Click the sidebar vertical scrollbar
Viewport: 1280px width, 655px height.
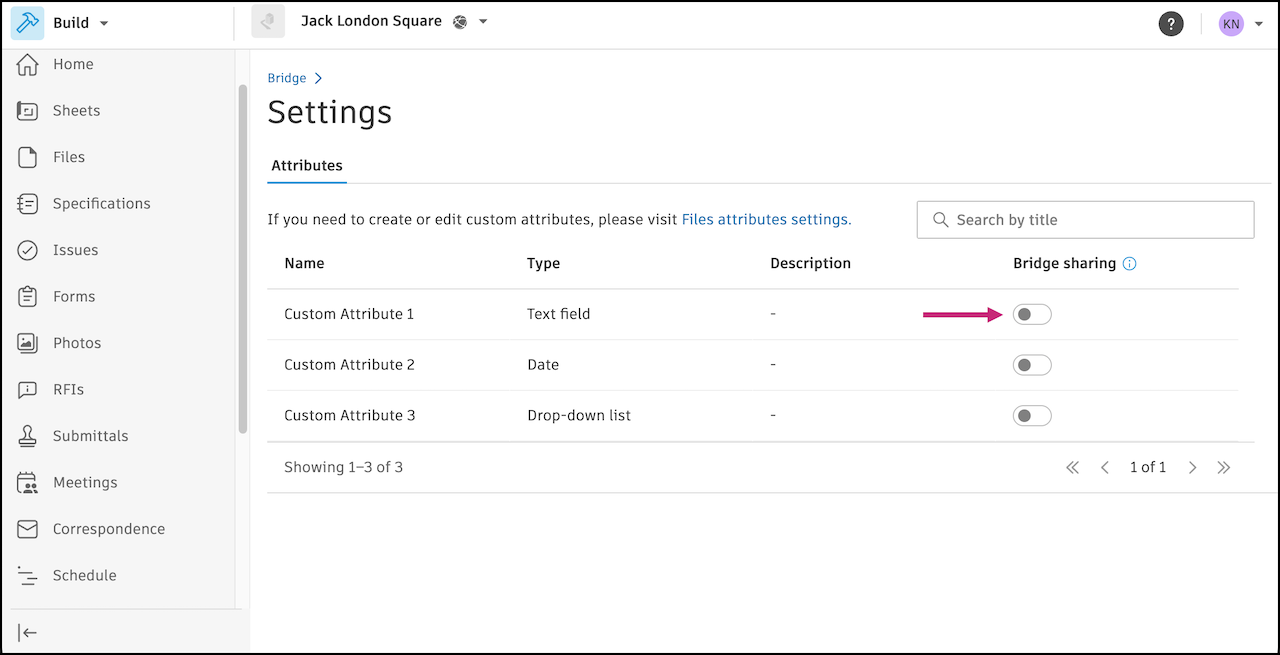coord(243,260)
